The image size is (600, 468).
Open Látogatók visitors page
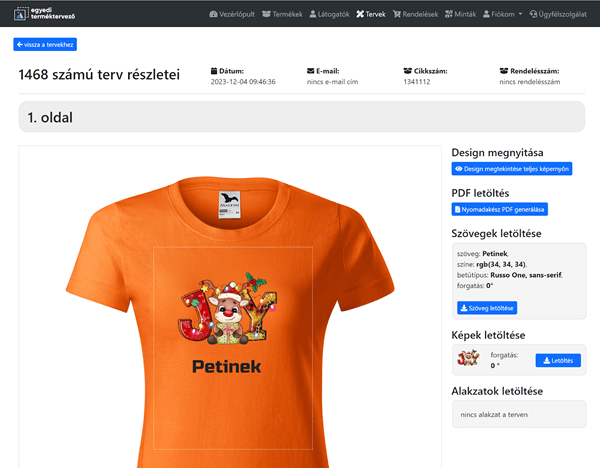[329, 14]
